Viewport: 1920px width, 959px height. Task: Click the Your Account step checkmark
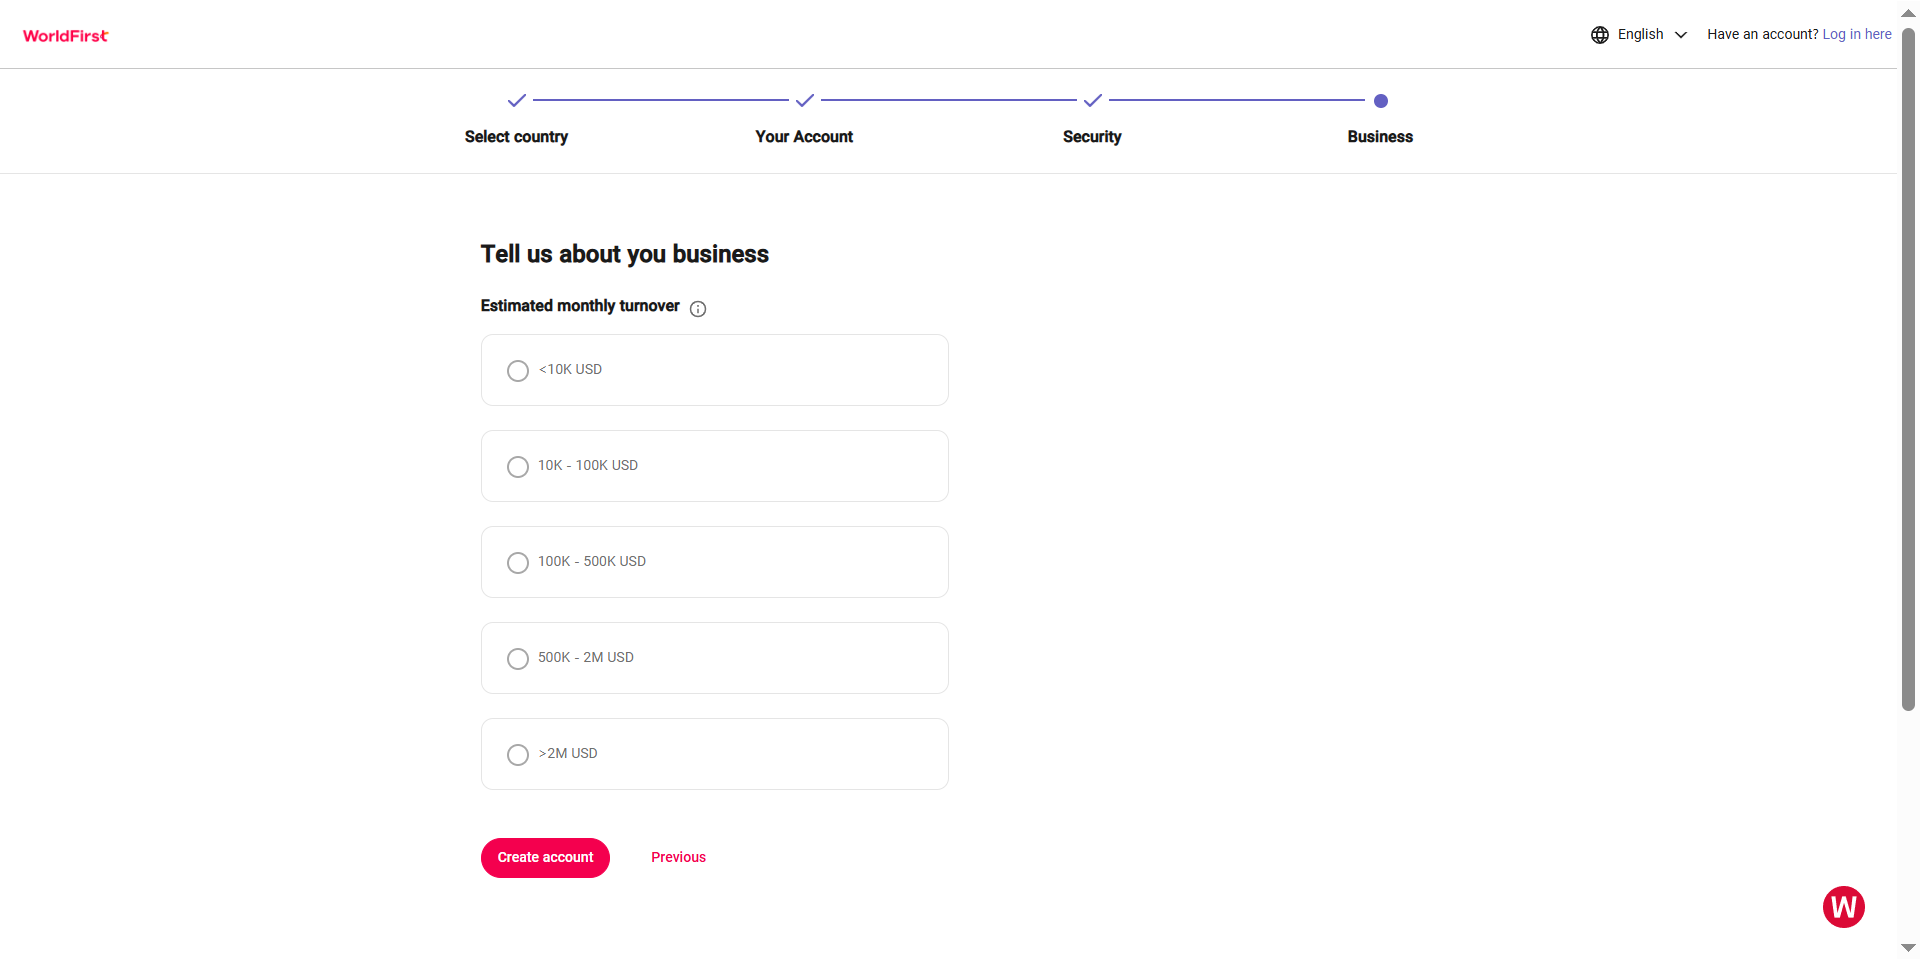[x=805, y=101]
